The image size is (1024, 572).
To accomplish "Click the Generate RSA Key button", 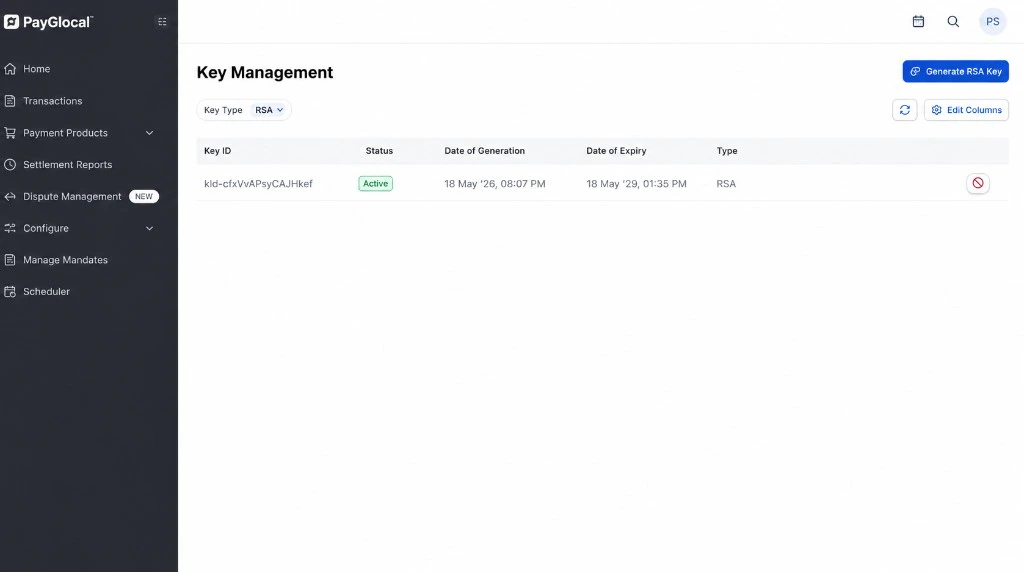I will tap(955, 71).
